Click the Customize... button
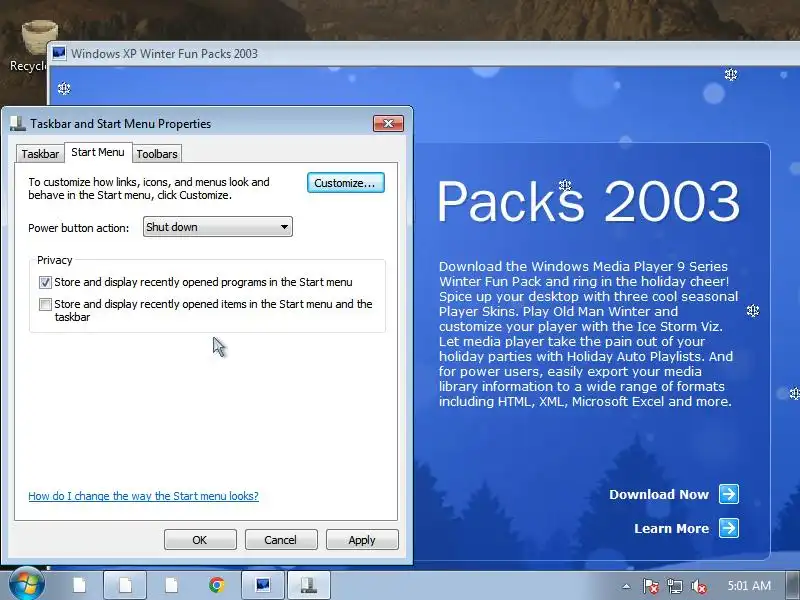800x600 pixels. 345,183
